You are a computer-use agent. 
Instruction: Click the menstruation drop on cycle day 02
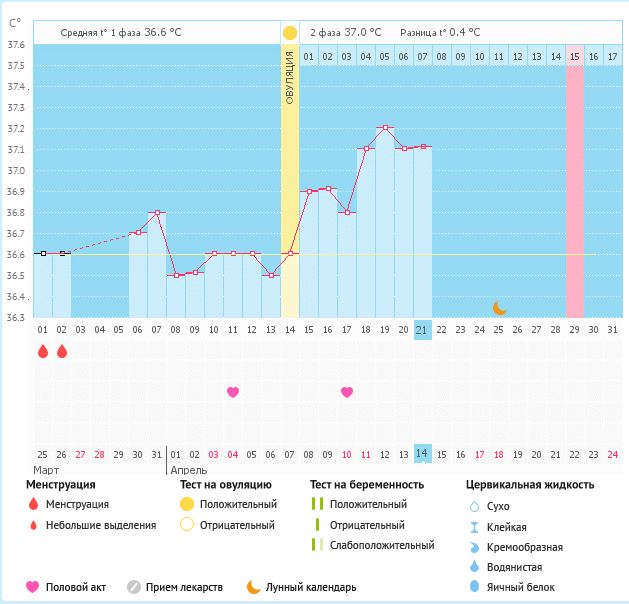click(62, 351)
